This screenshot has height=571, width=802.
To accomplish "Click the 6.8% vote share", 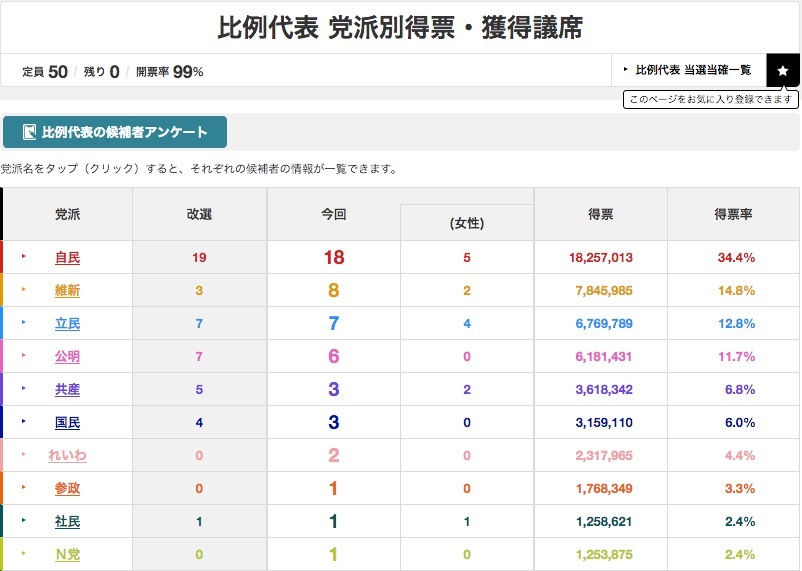I will [x=740, y=389].
